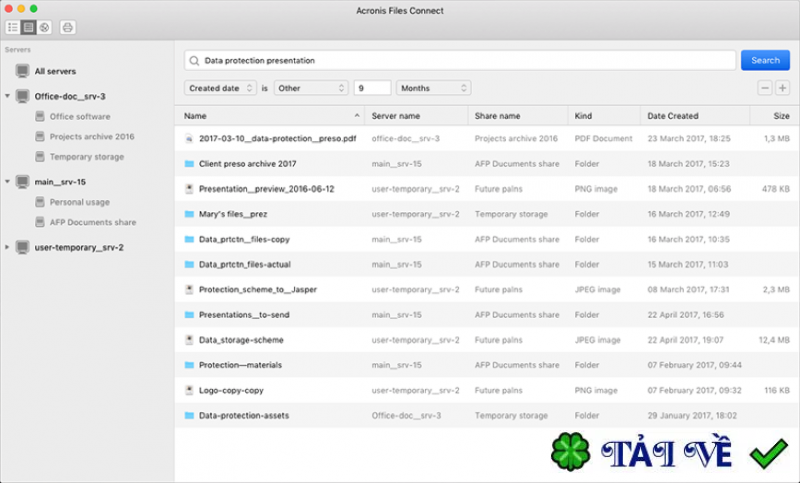This screenshot has width=800, height=483.
Task: Click the folder icon of Client preso archive 2017
Action: click(189, 164)
